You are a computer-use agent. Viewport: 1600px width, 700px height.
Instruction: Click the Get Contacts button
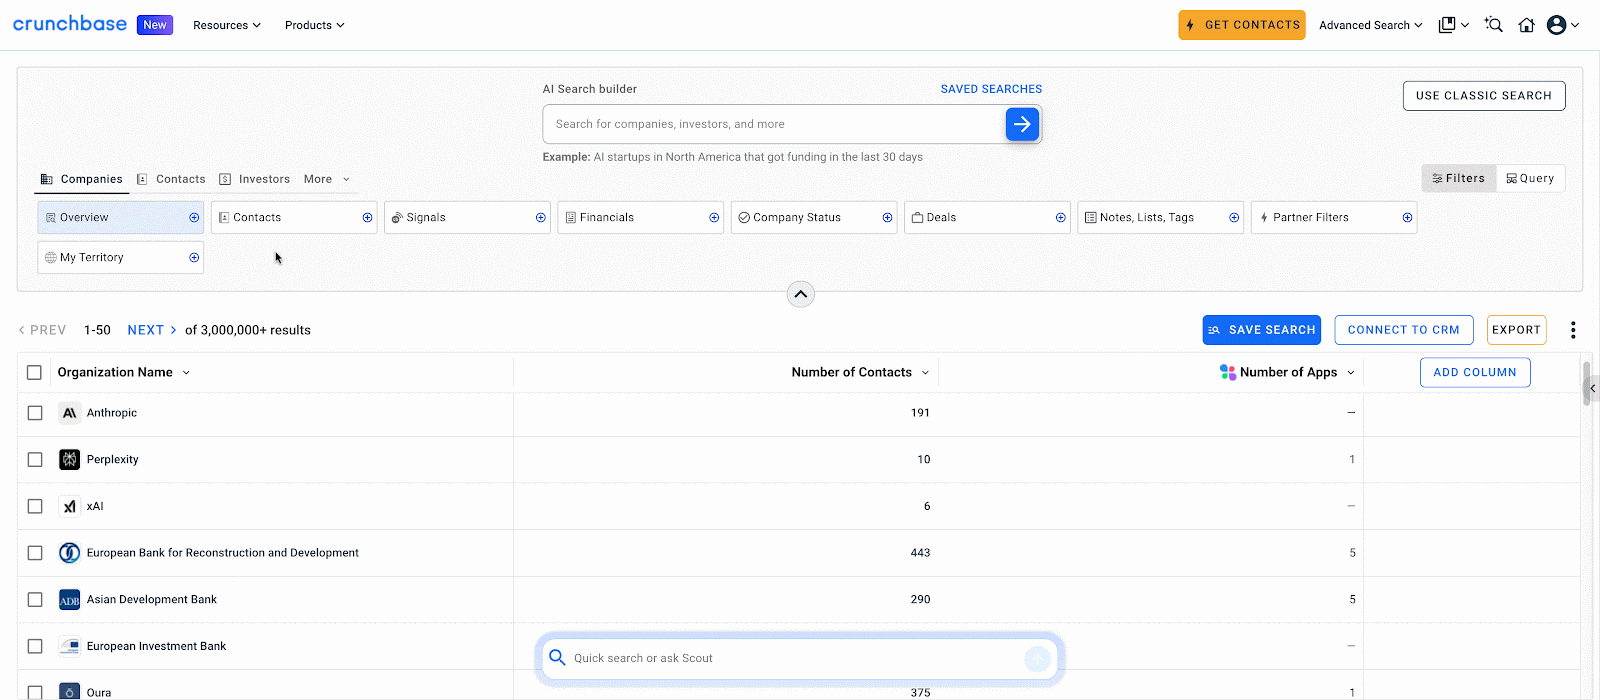1242,25
